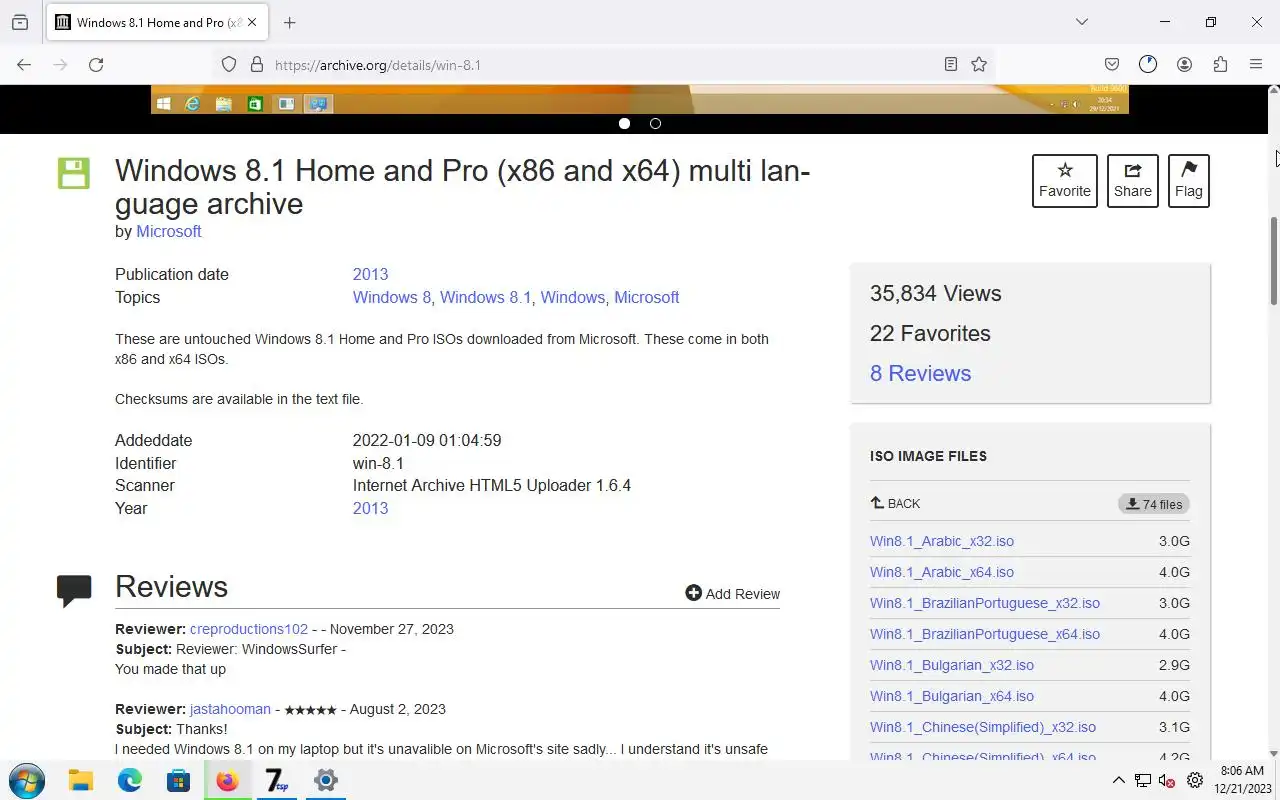The image size is (1280, 800).
Task: Close the Windows 8.1 Home and Pro tab
Action: (x=252, y=22)
